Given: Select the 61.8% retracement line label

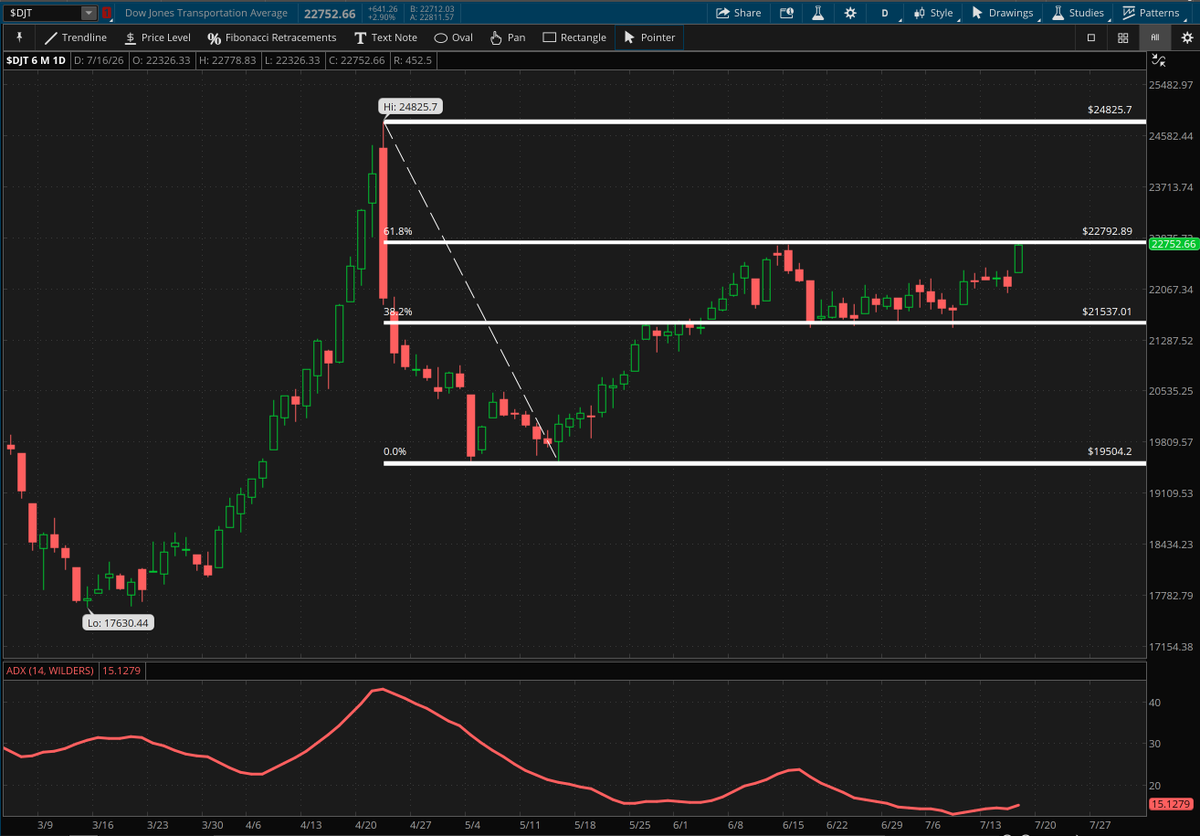Looking at the screenshot, I should (397, 231).
